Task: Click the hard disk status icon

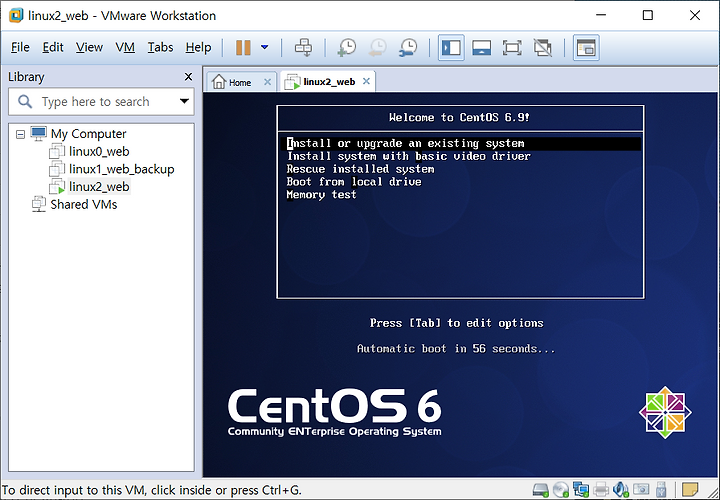Action: click(x=541, y=490)
